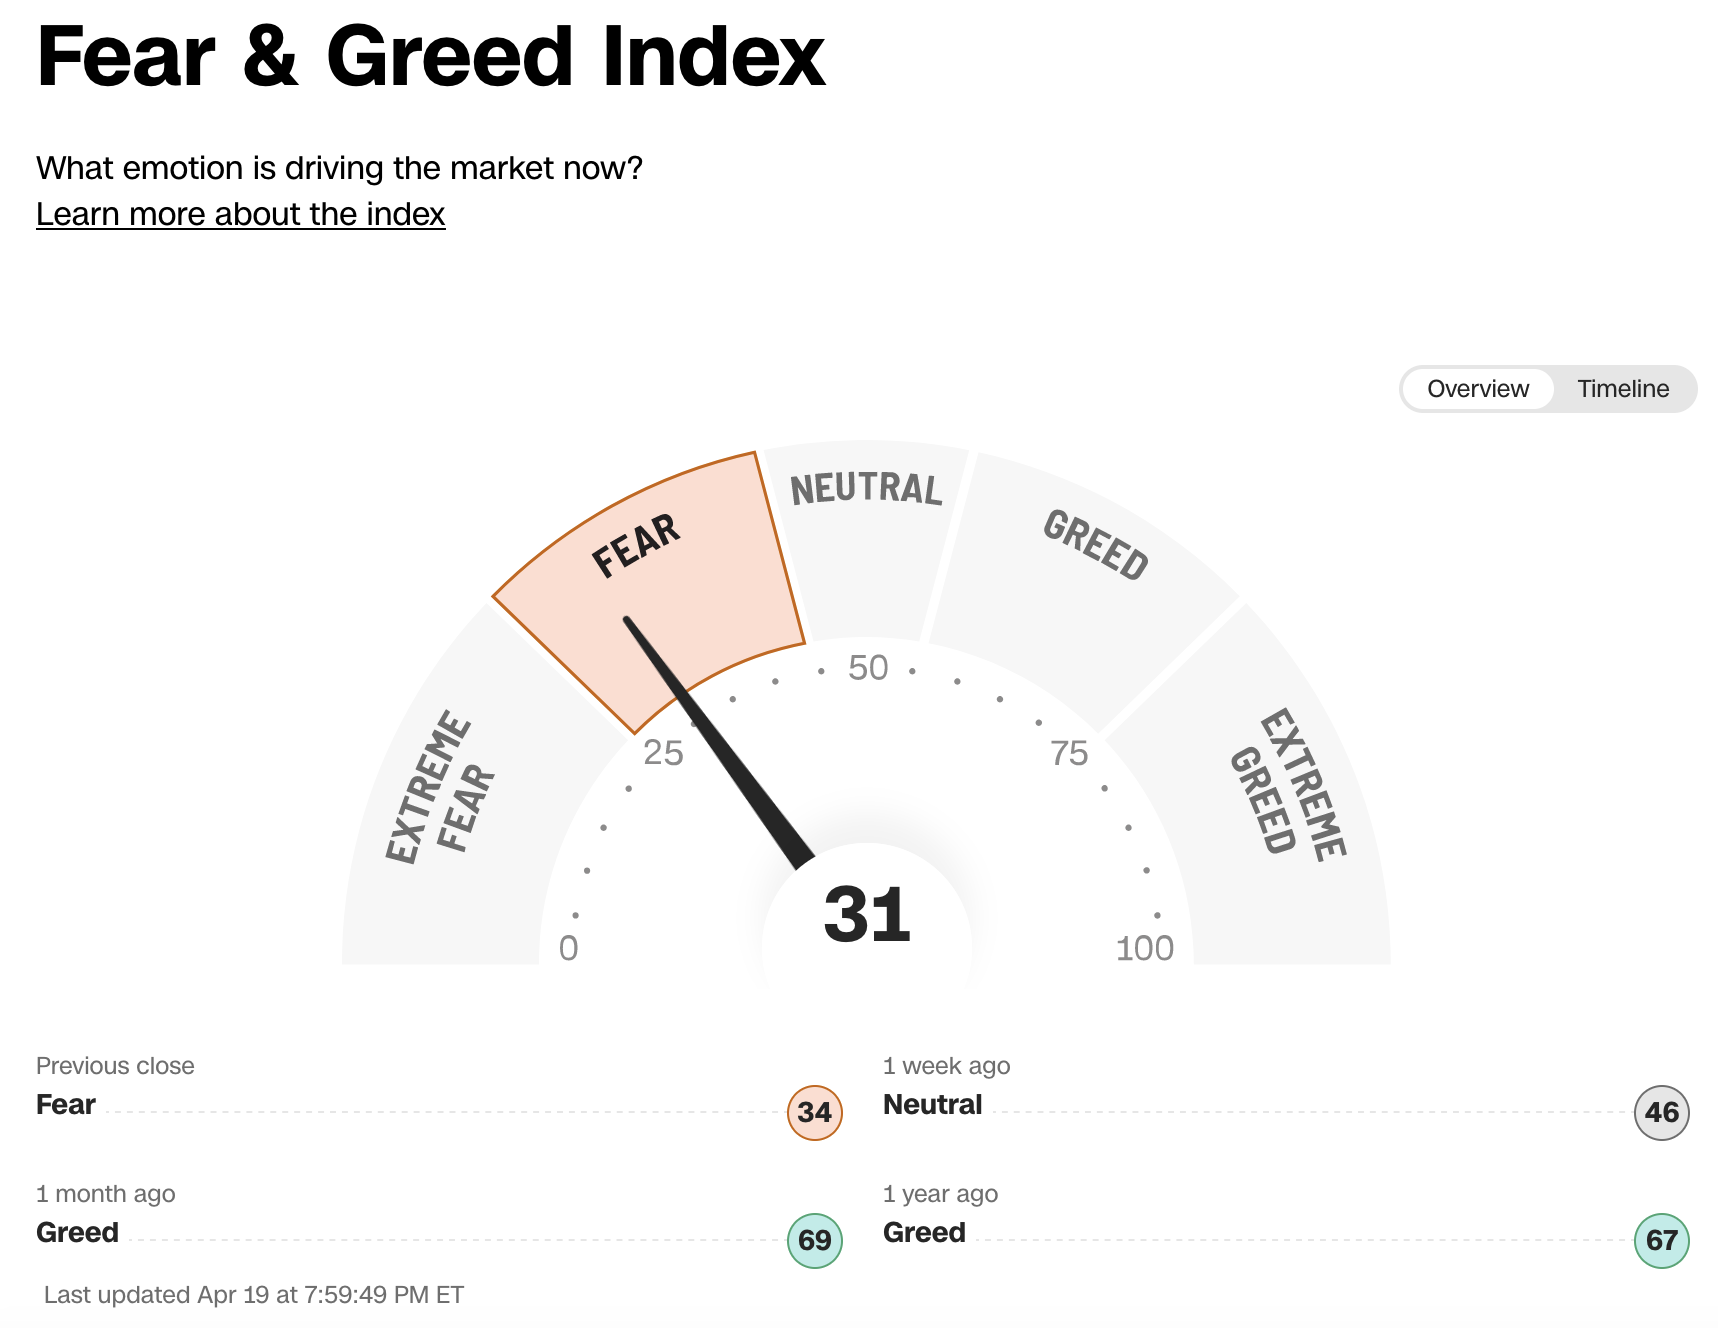Click the '1 year ago' Greed label

click(x=924, y=1232)
